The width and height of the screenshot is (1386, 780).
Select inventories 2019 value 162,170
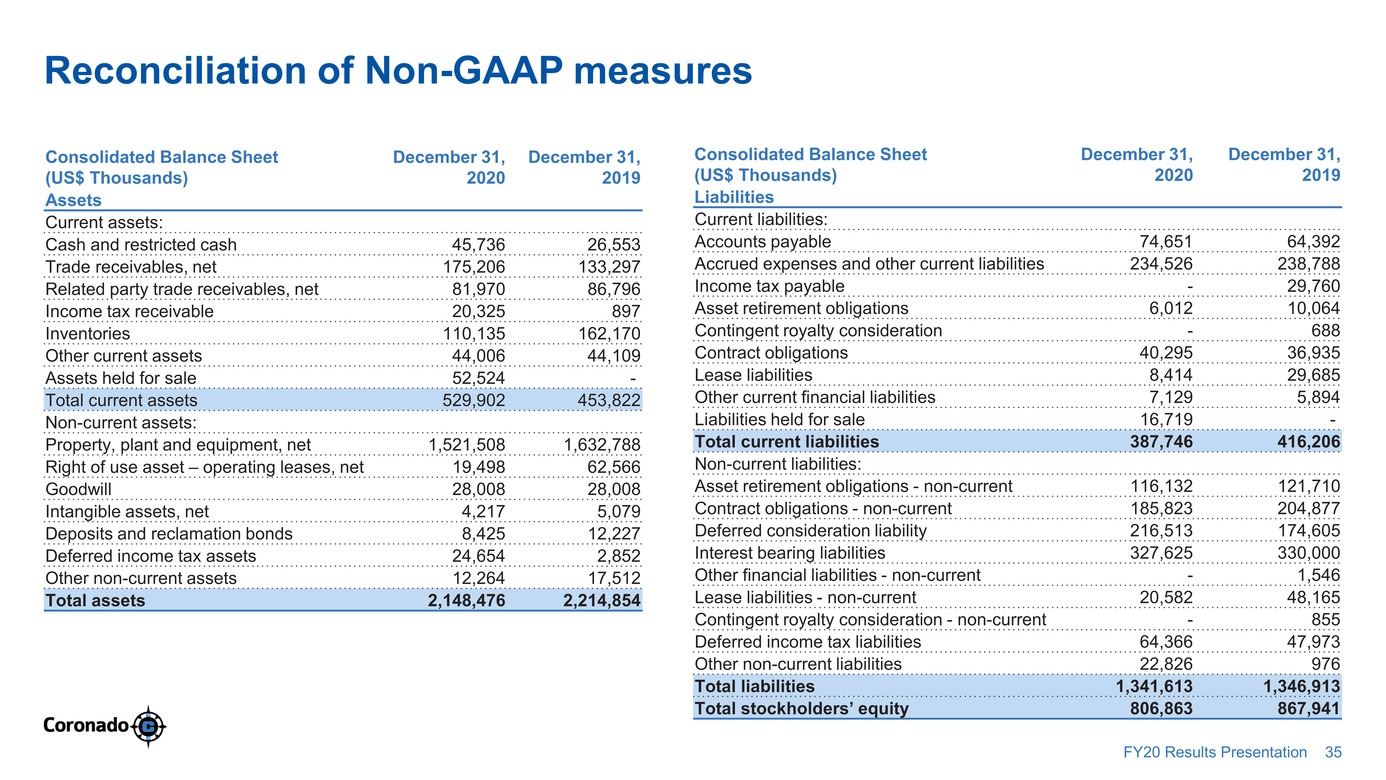click(608, 334)
